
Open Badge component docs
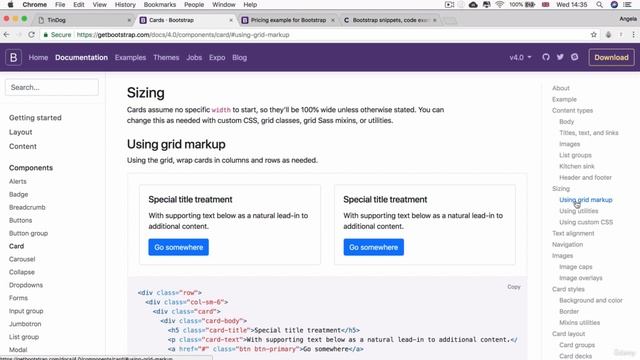(x=18, y=194)
